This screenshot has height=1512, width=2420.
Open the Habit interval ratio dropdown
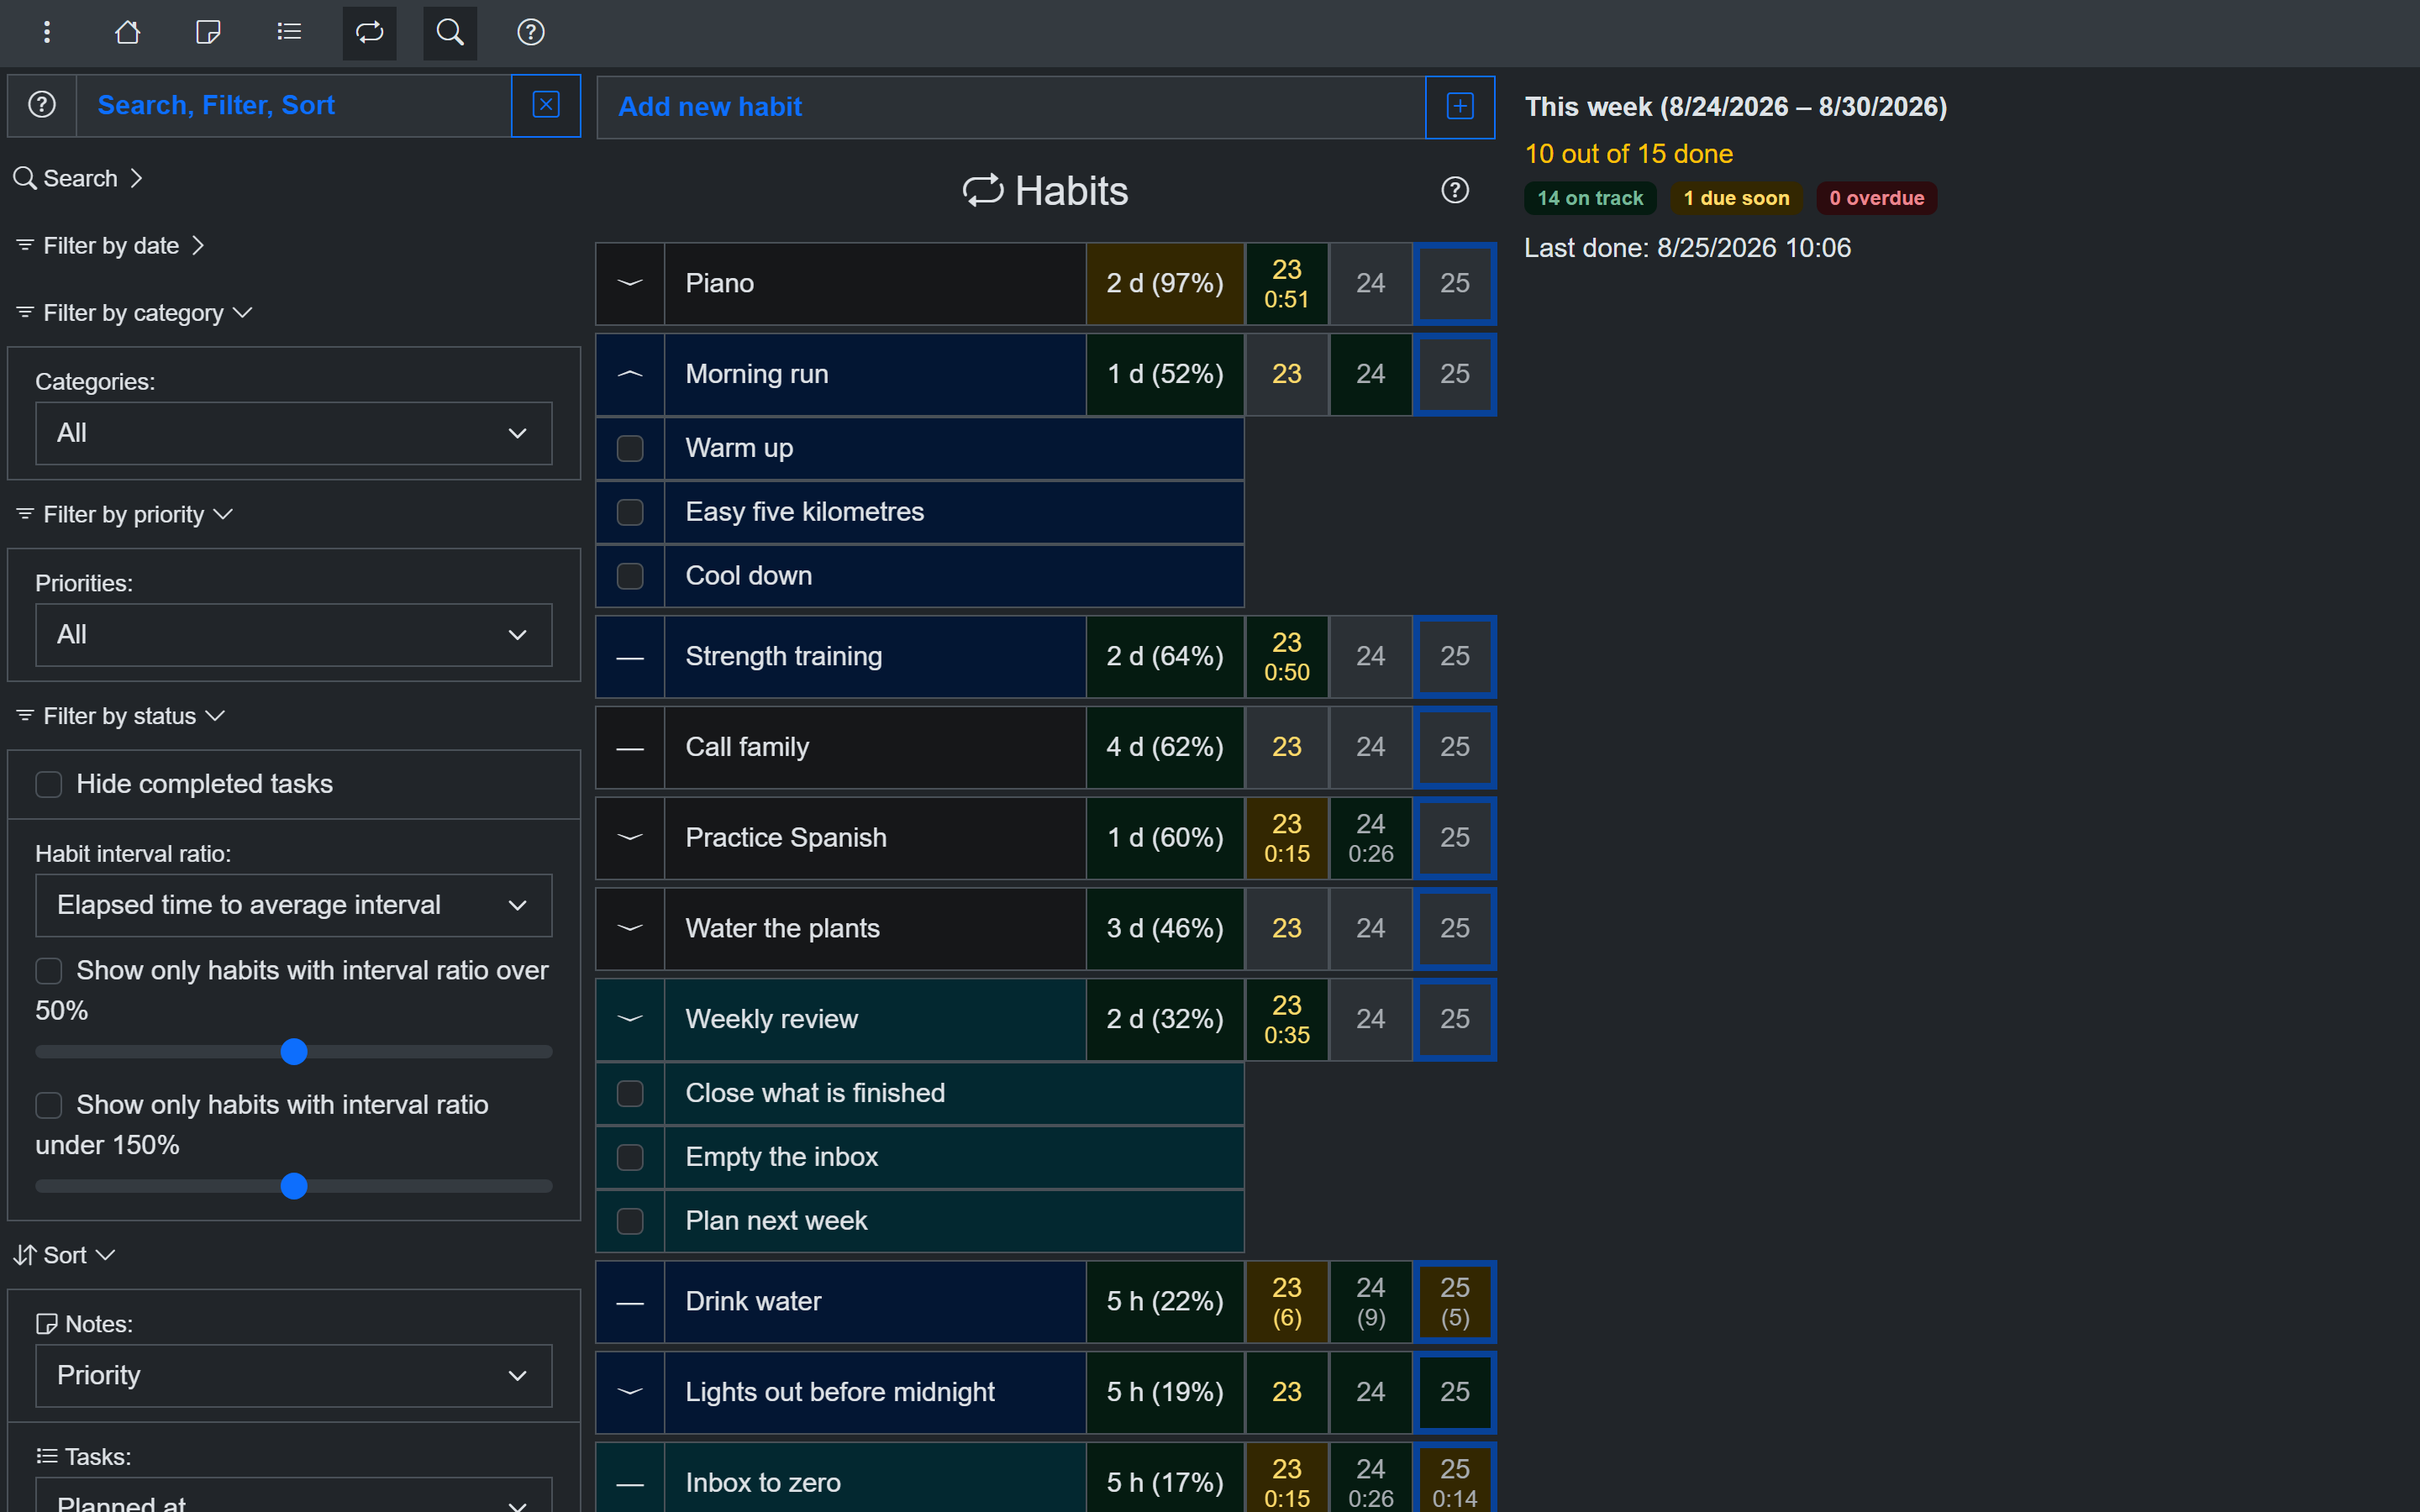click(x=294, y=905)
